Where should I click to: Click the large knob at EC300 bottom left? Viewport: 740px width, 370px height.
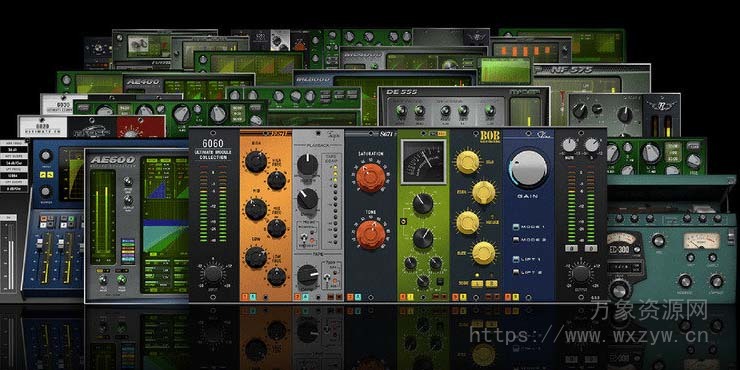coord(619,289)
